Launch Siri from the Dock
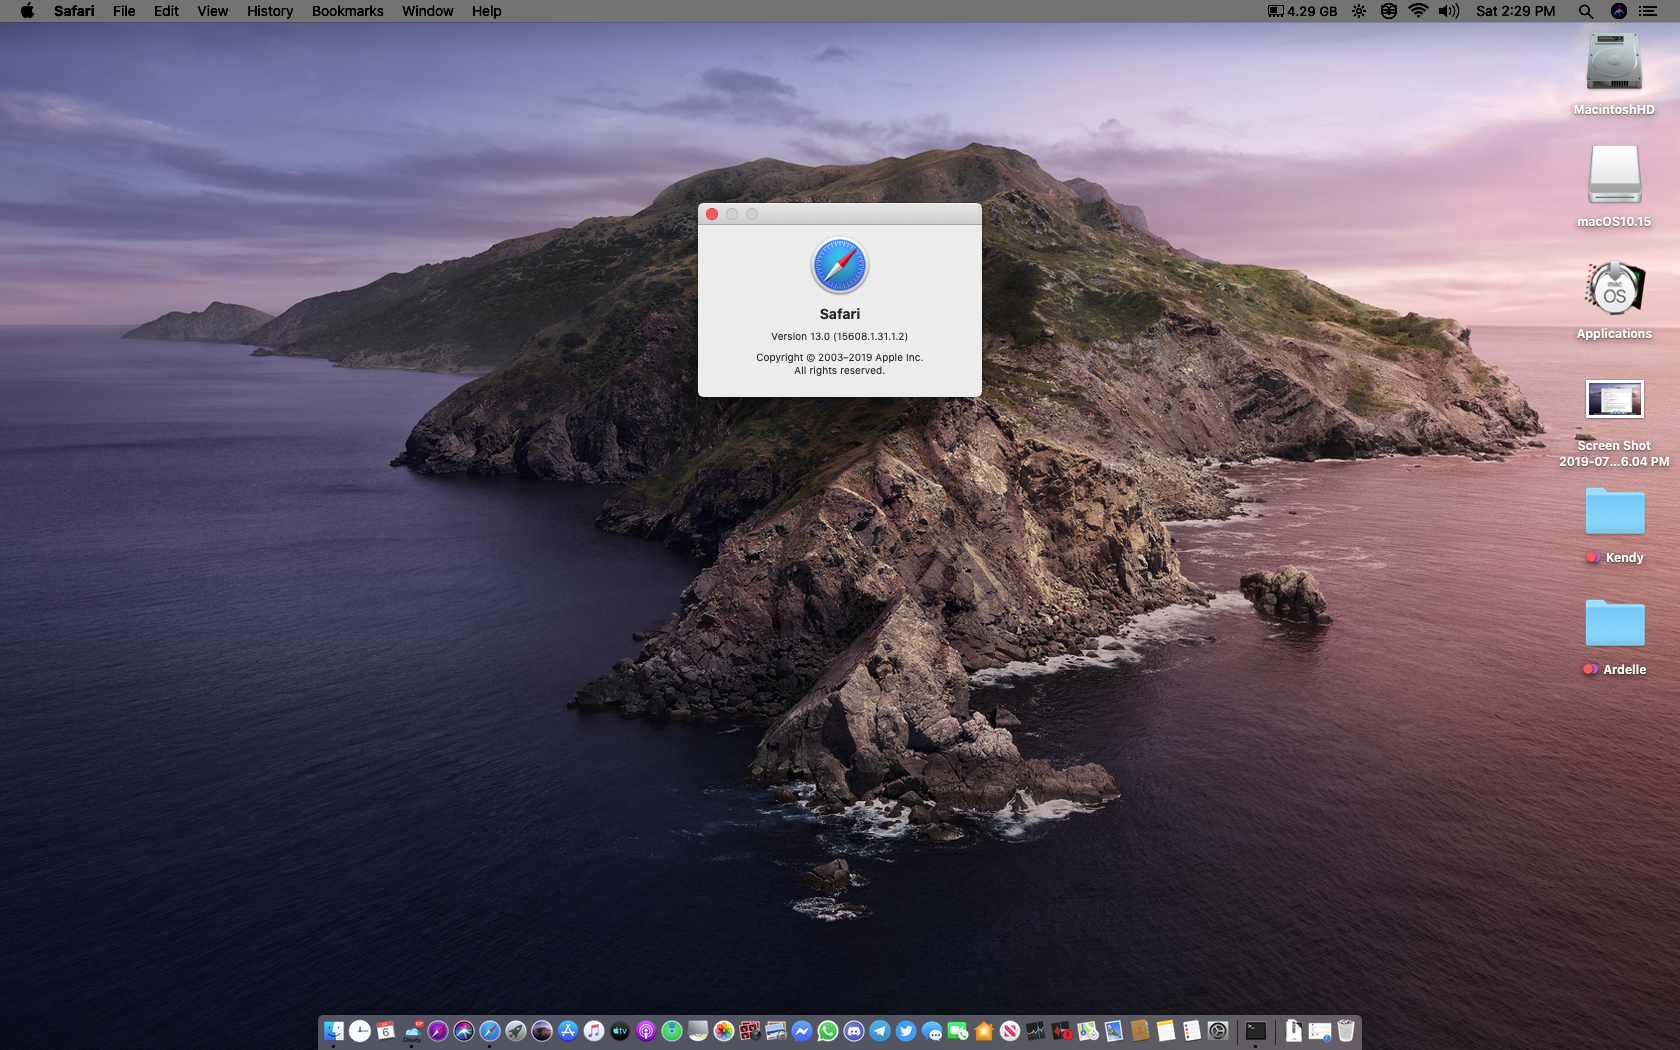The width and height of the screenshot is (1680, 1050). tap(464, 1031)
